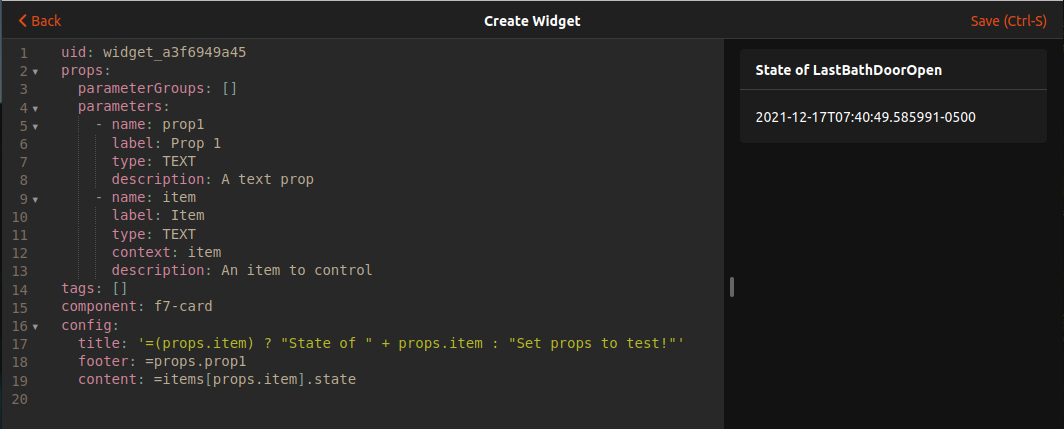
Task: Click the card header State of LastBathDoorOpen
Action: coord(848,70)
